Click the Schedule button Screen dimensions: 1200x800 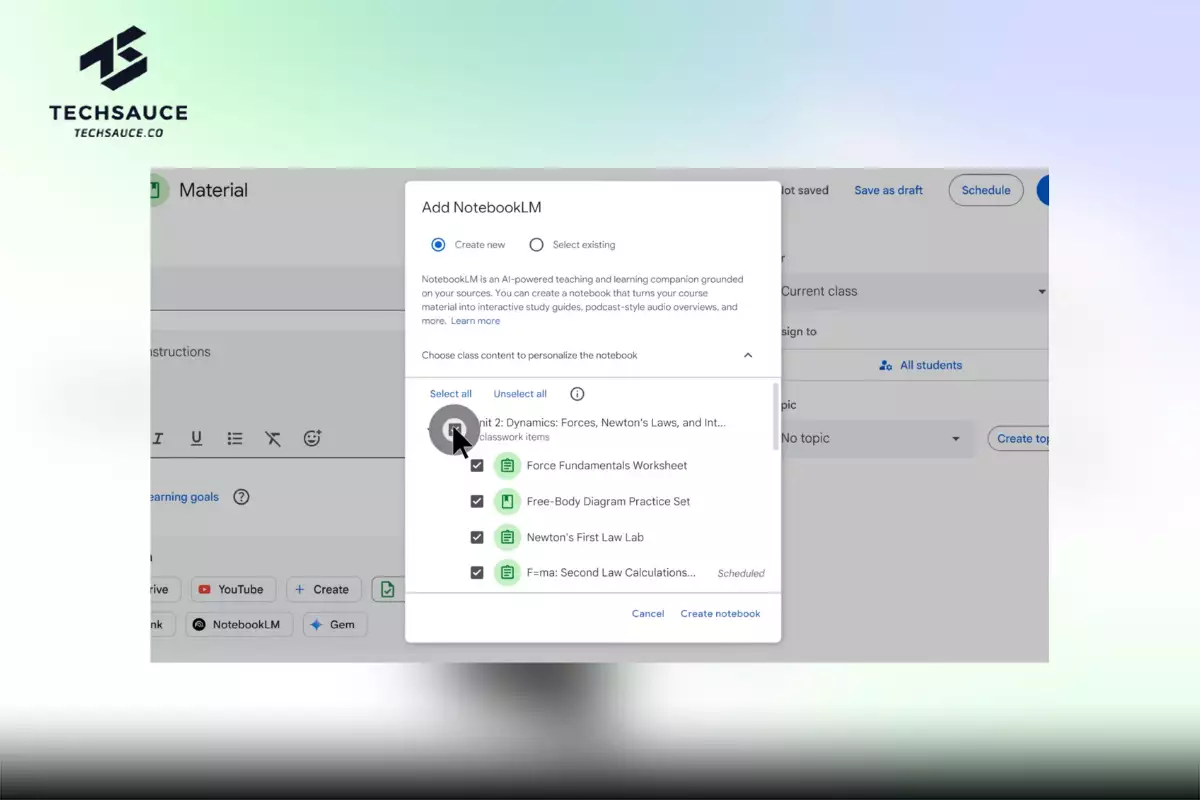(x=986, y=190)
